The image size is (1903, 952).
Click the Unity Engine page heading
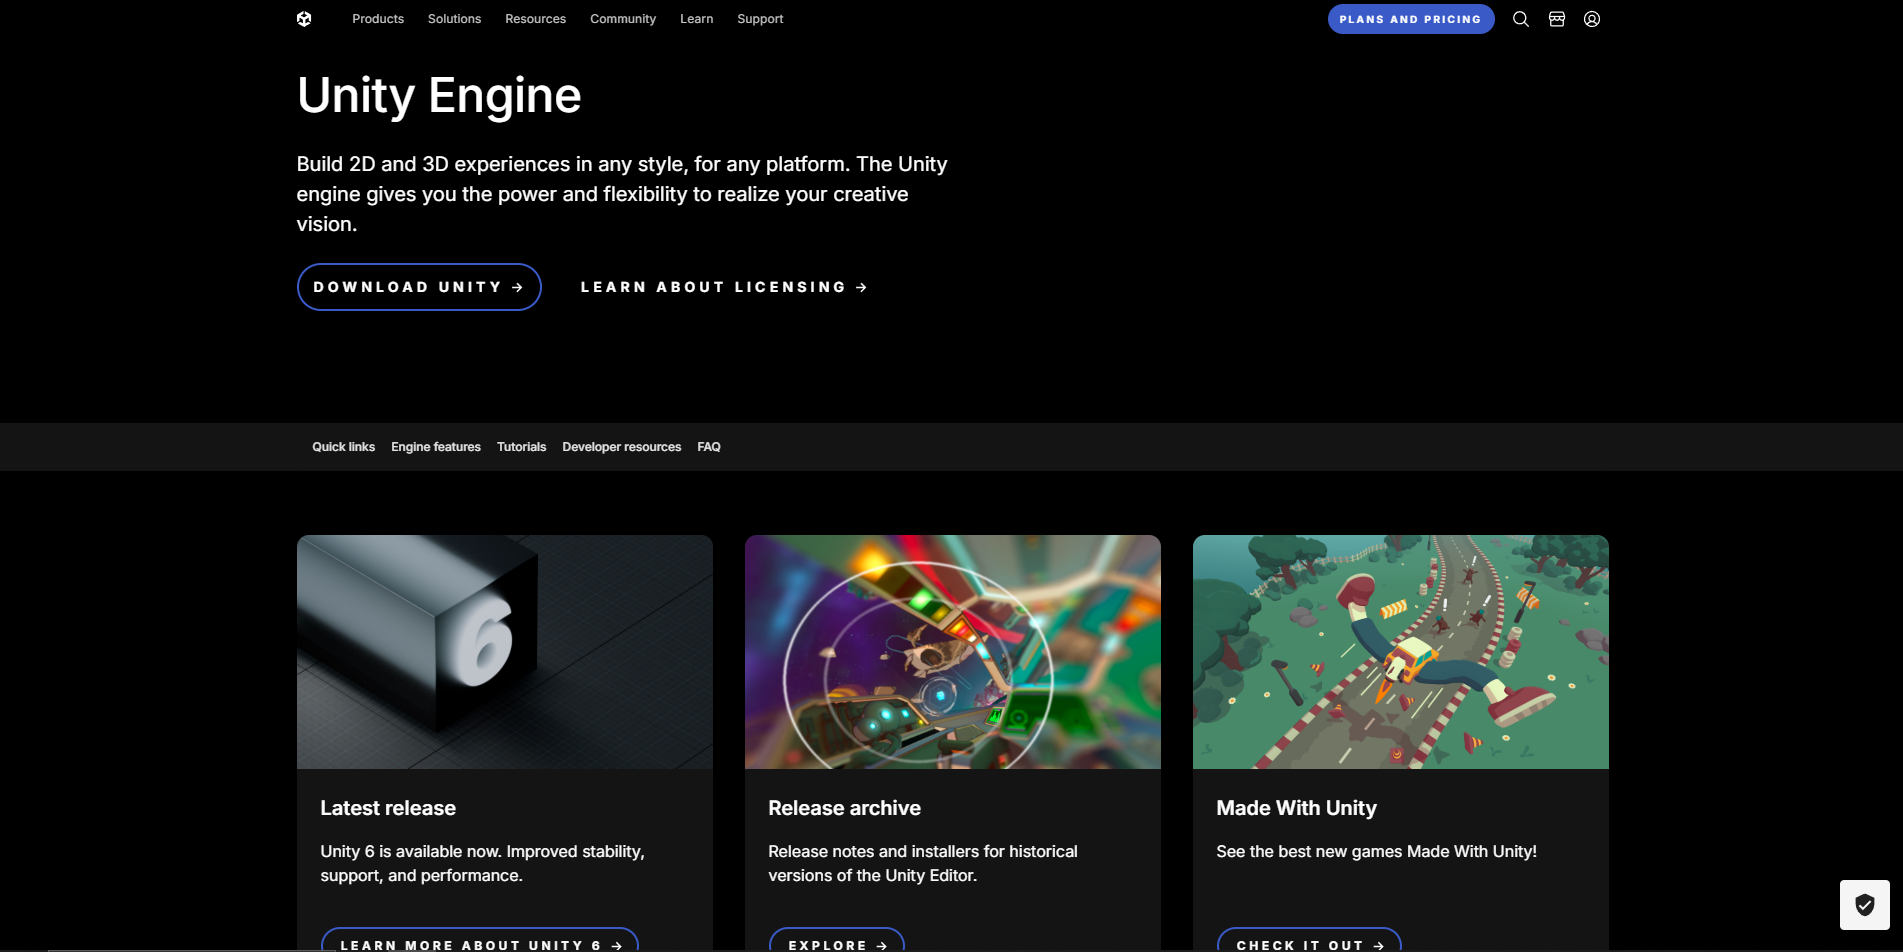tap(439, 96)
